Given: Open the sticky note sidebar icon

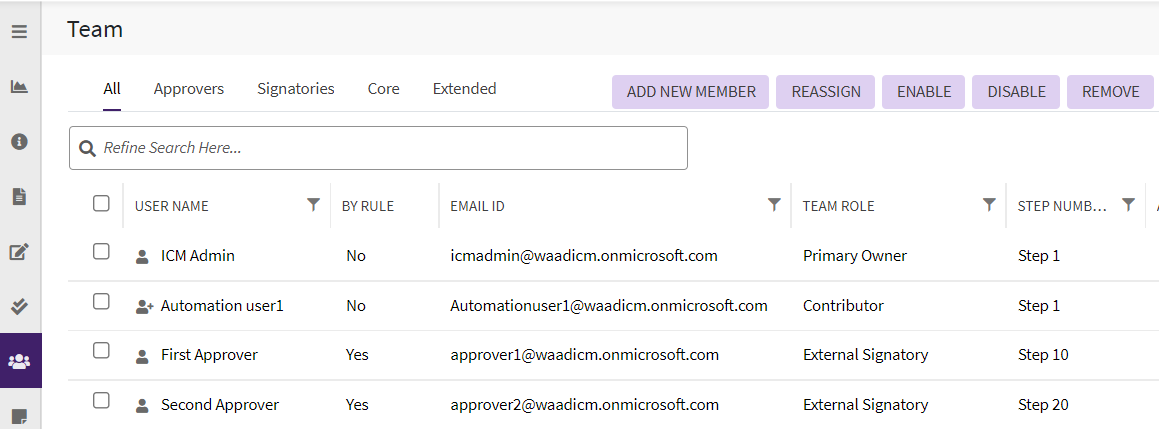Looking at the screenshot, I should coord(19,415).
